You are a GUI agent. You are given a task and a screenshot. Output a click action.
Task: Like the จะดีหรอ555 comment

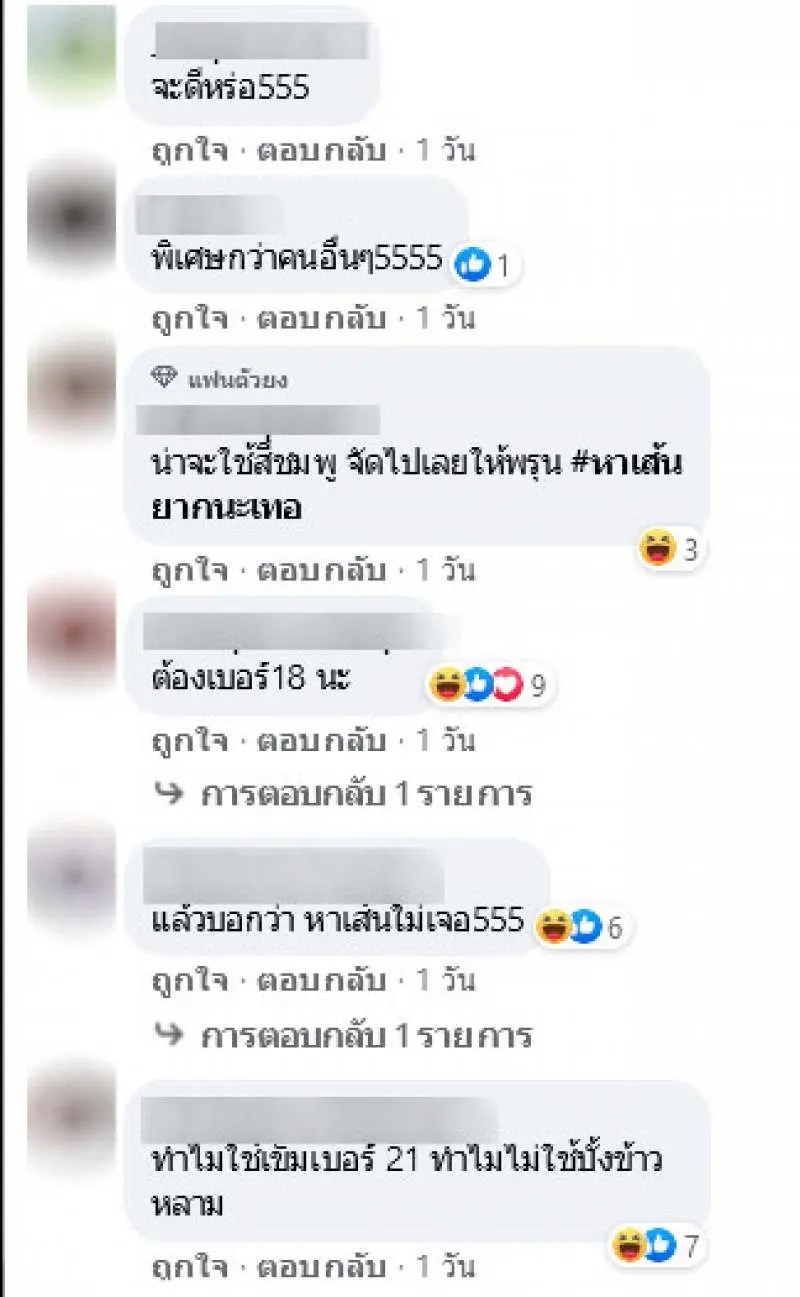186,152
